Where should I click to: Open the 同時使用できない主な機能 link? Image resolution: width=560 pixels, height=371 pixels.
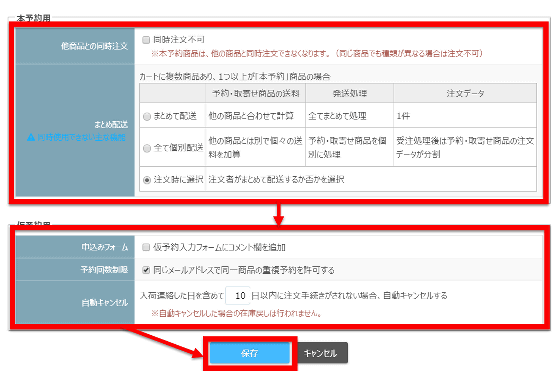click(81, 137)
